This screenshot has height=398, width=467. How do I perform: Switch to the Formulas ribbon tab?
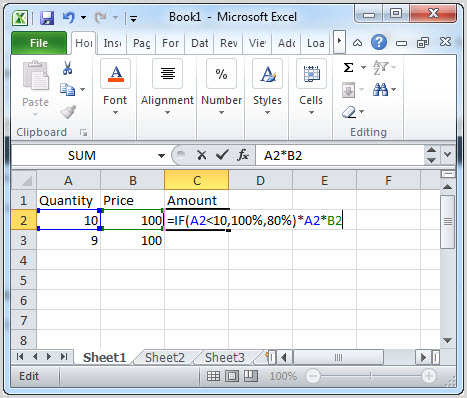[x=170, y=43]
